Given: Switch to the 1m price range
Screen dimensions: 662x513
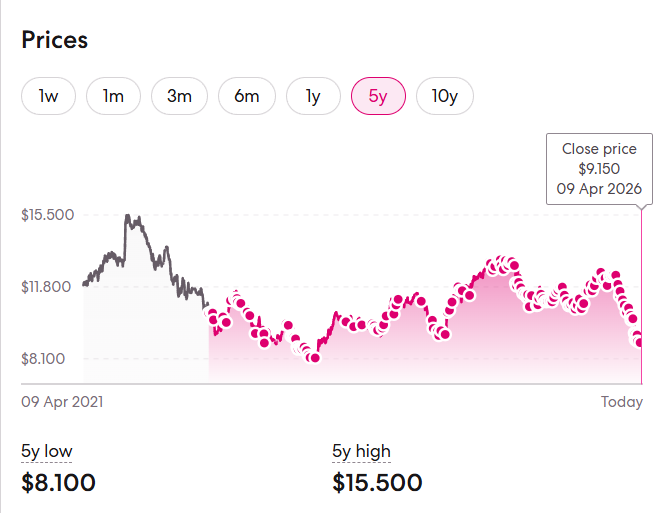Looking at the screenshot, I should click(113, 96).
